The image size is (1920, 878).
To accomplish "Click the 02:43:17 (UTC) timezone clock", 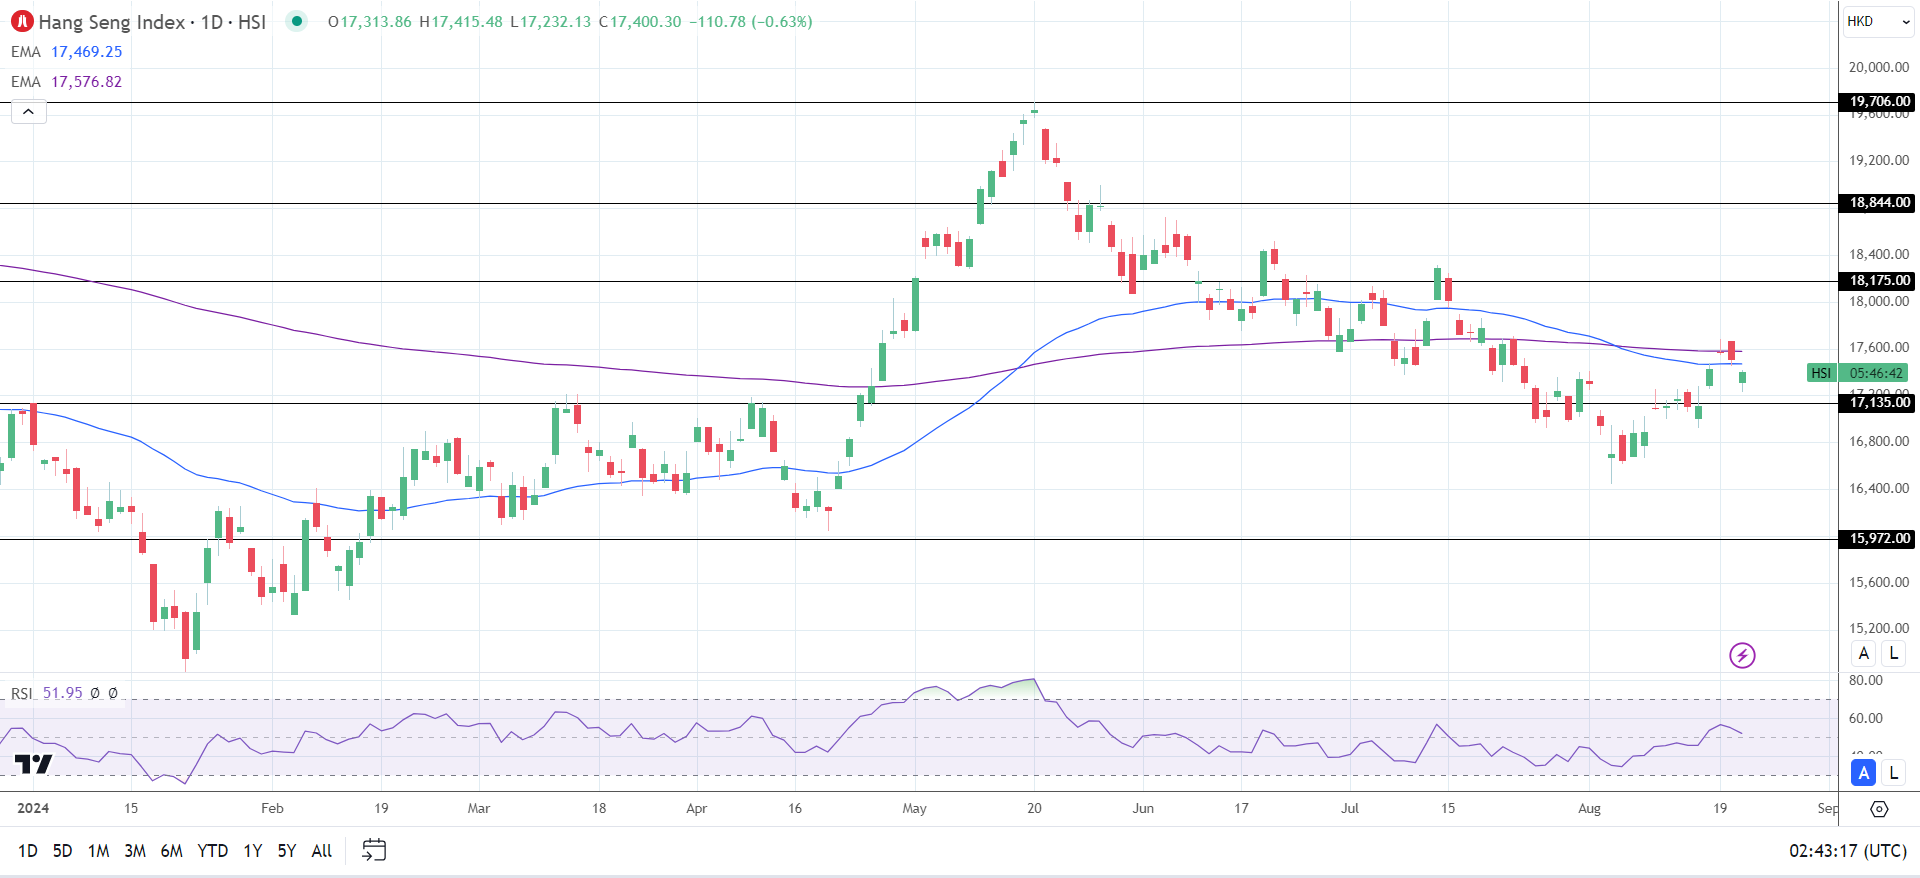I will tap(1848, 851).
